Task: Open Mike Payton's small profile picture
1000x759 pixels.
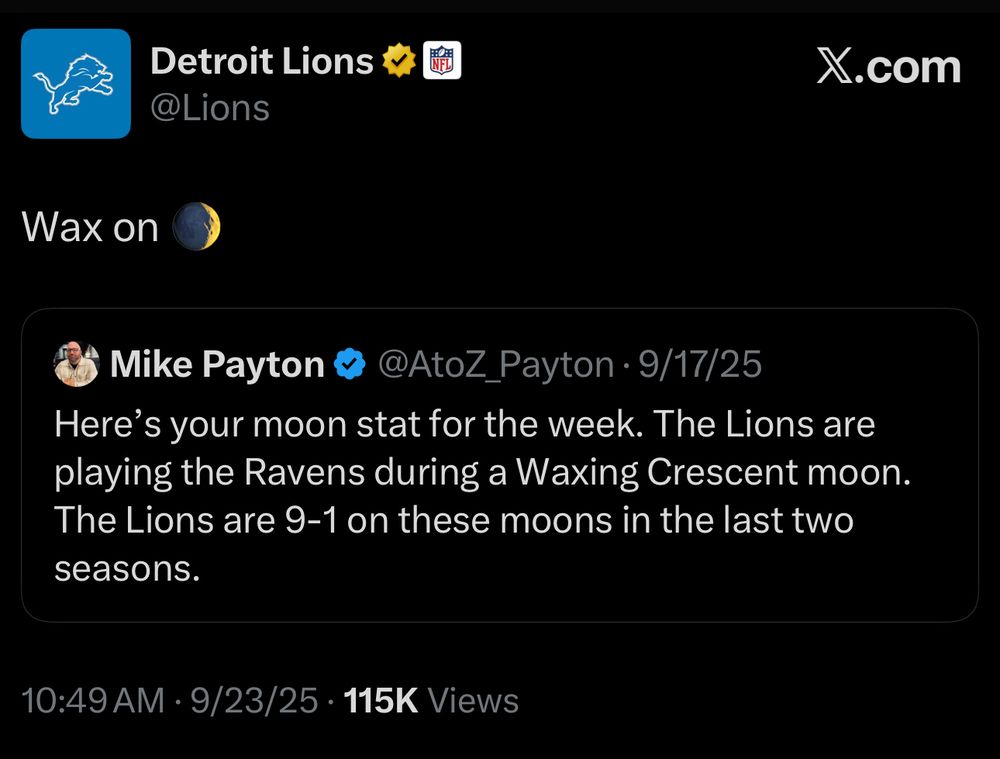Action: [x=76, y=365]
